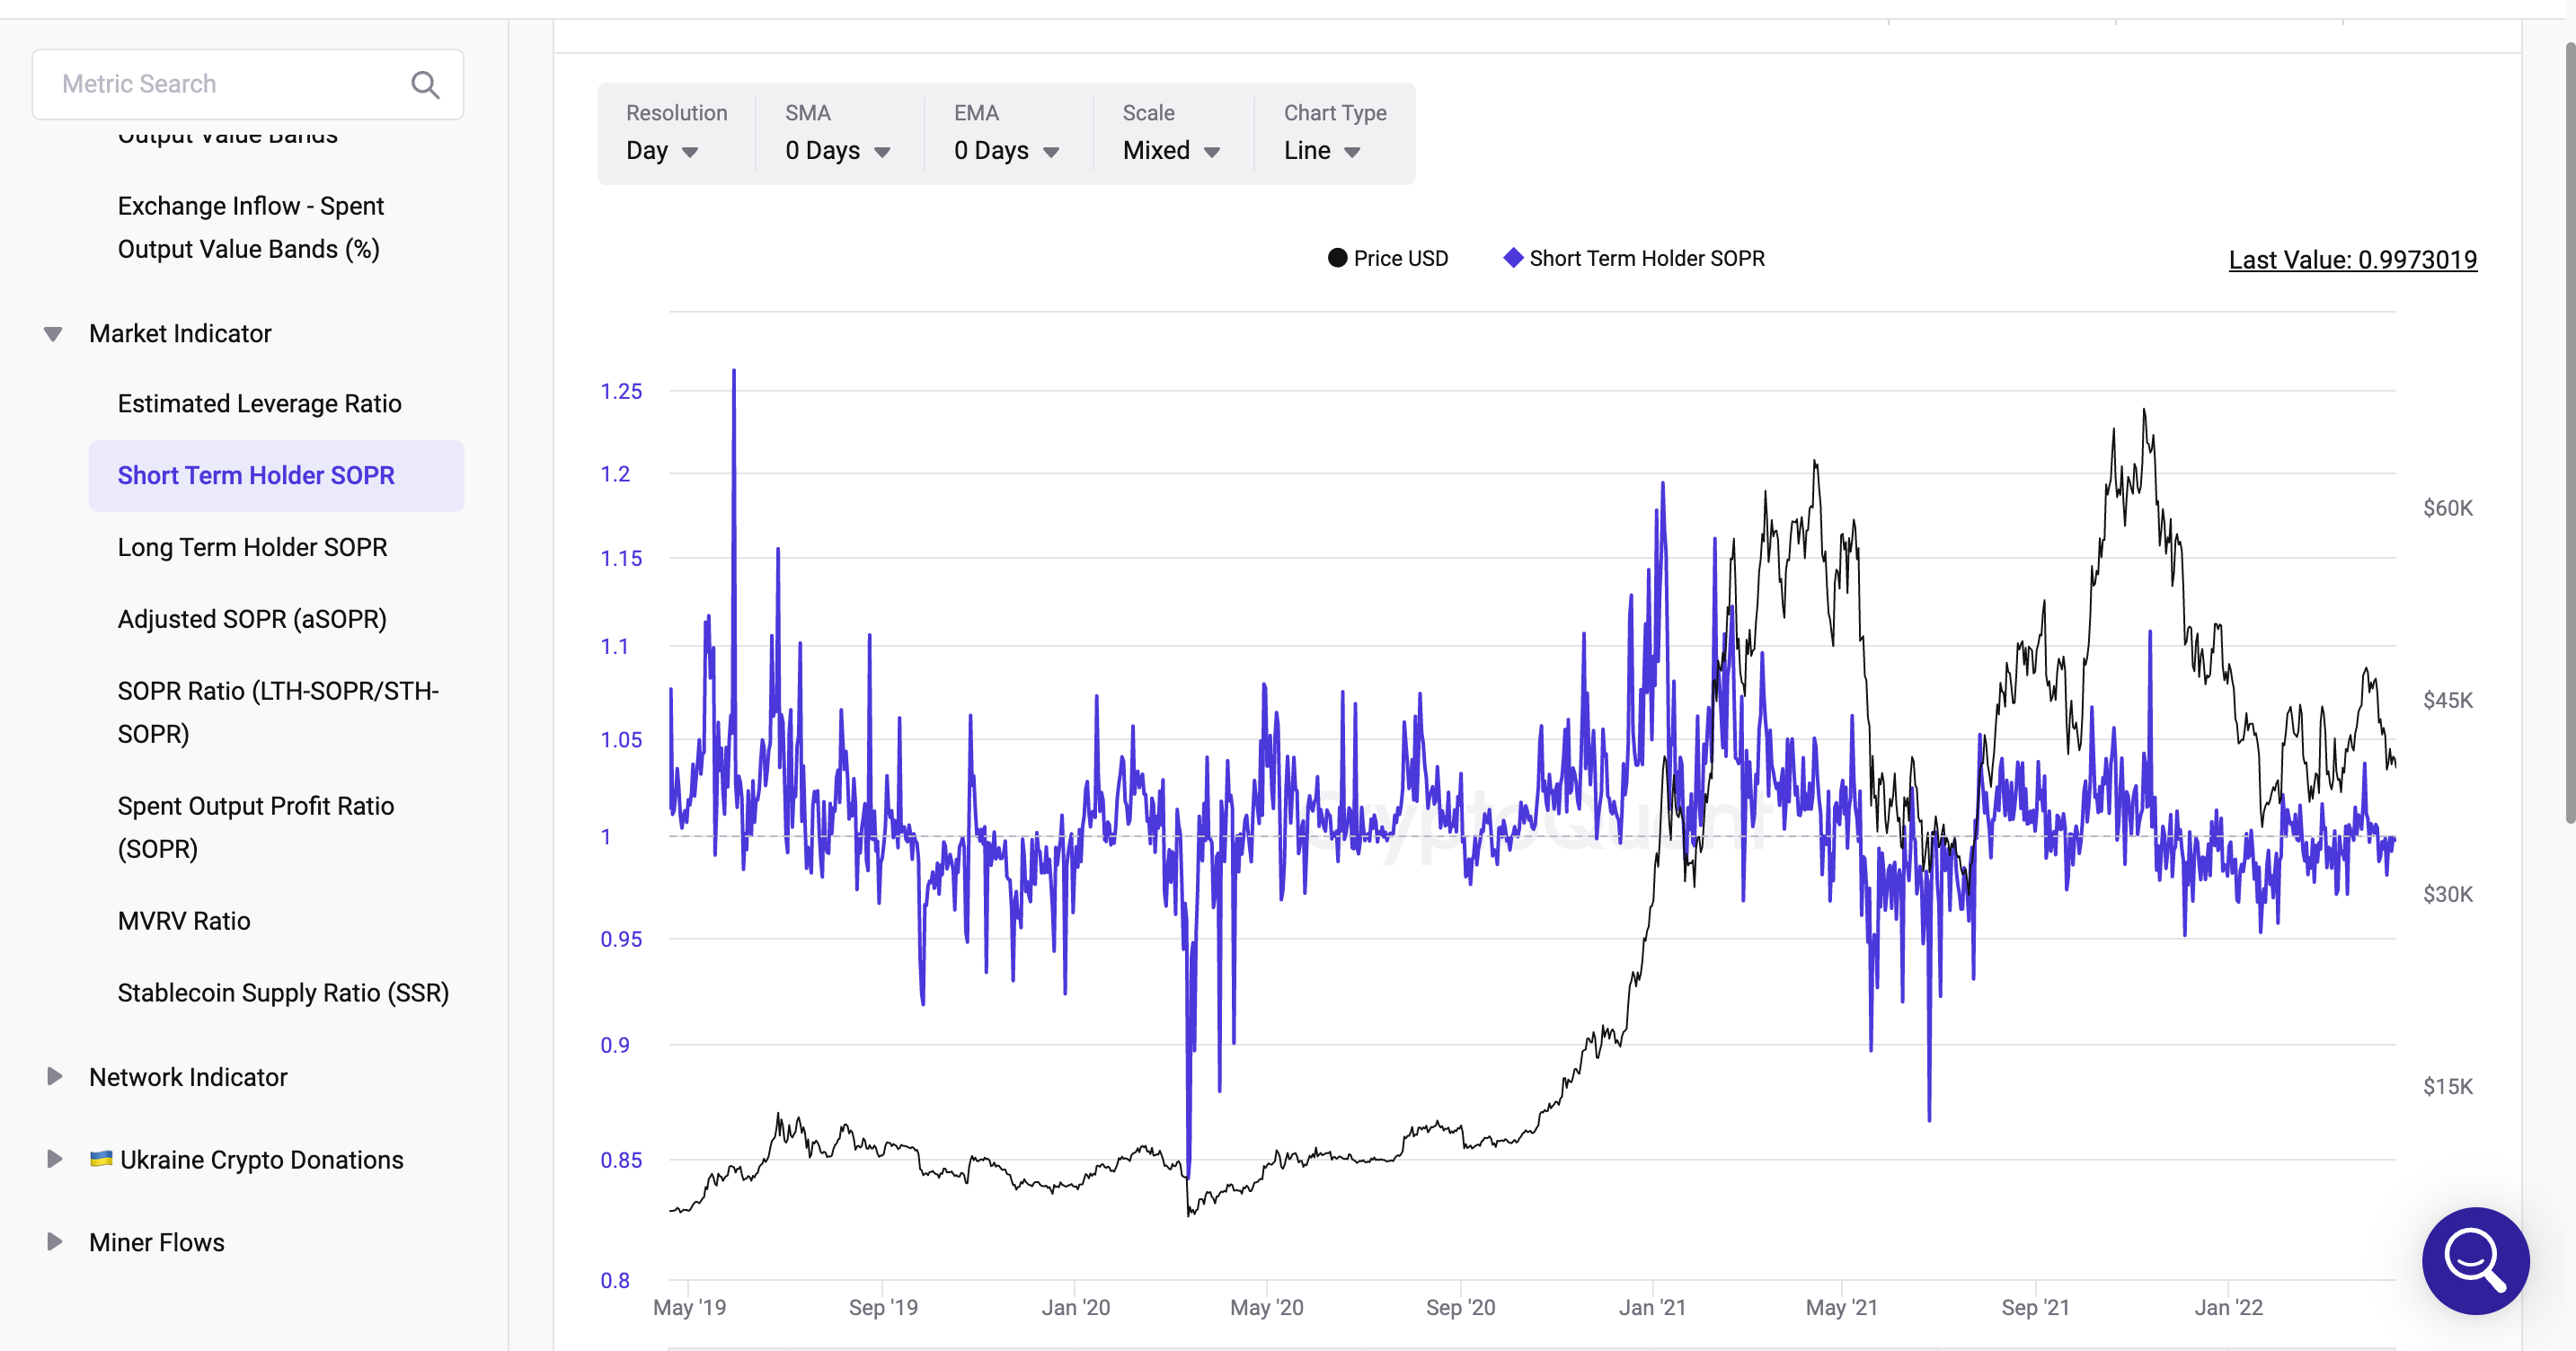Expand the Ukraine Crypto Donations section

click(54, 1159)
